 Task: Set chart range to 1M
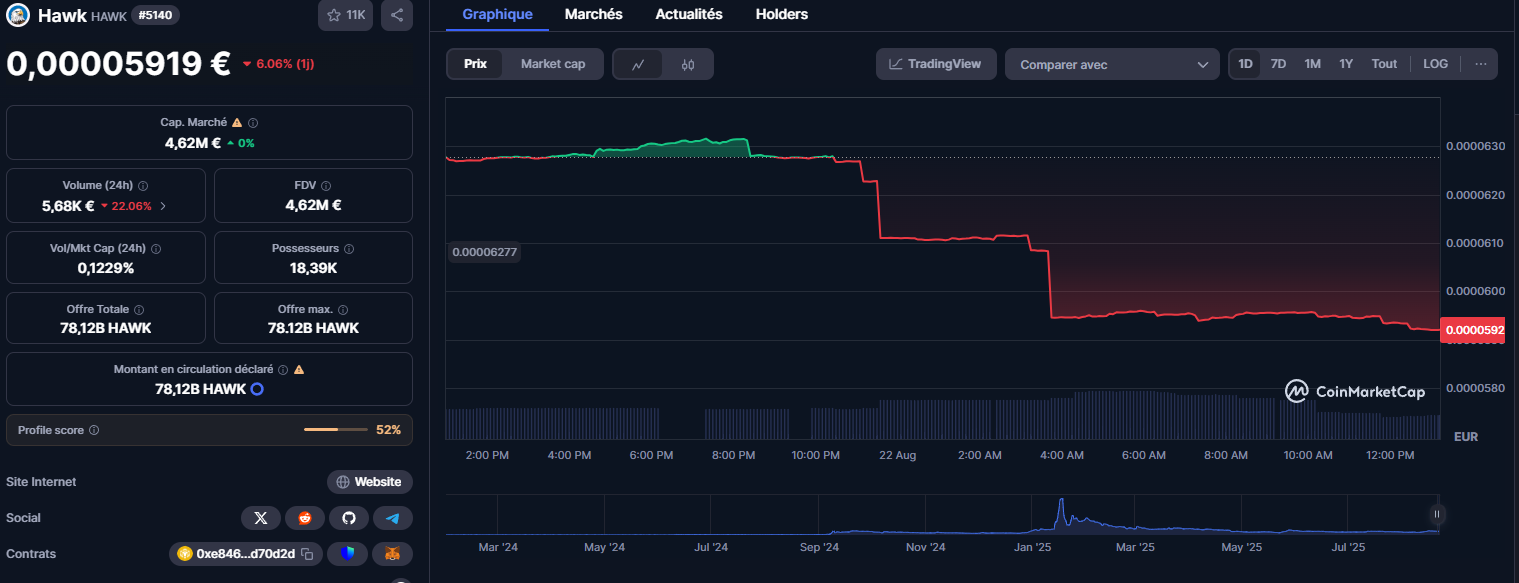(x=1312, y=64)
